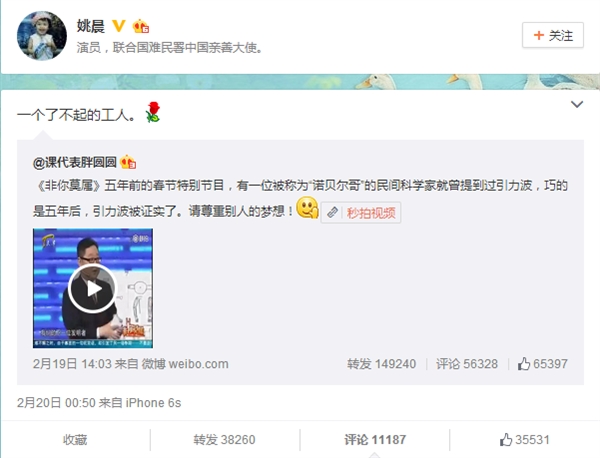Open 姚晨's profile avatar

(42, 36)
